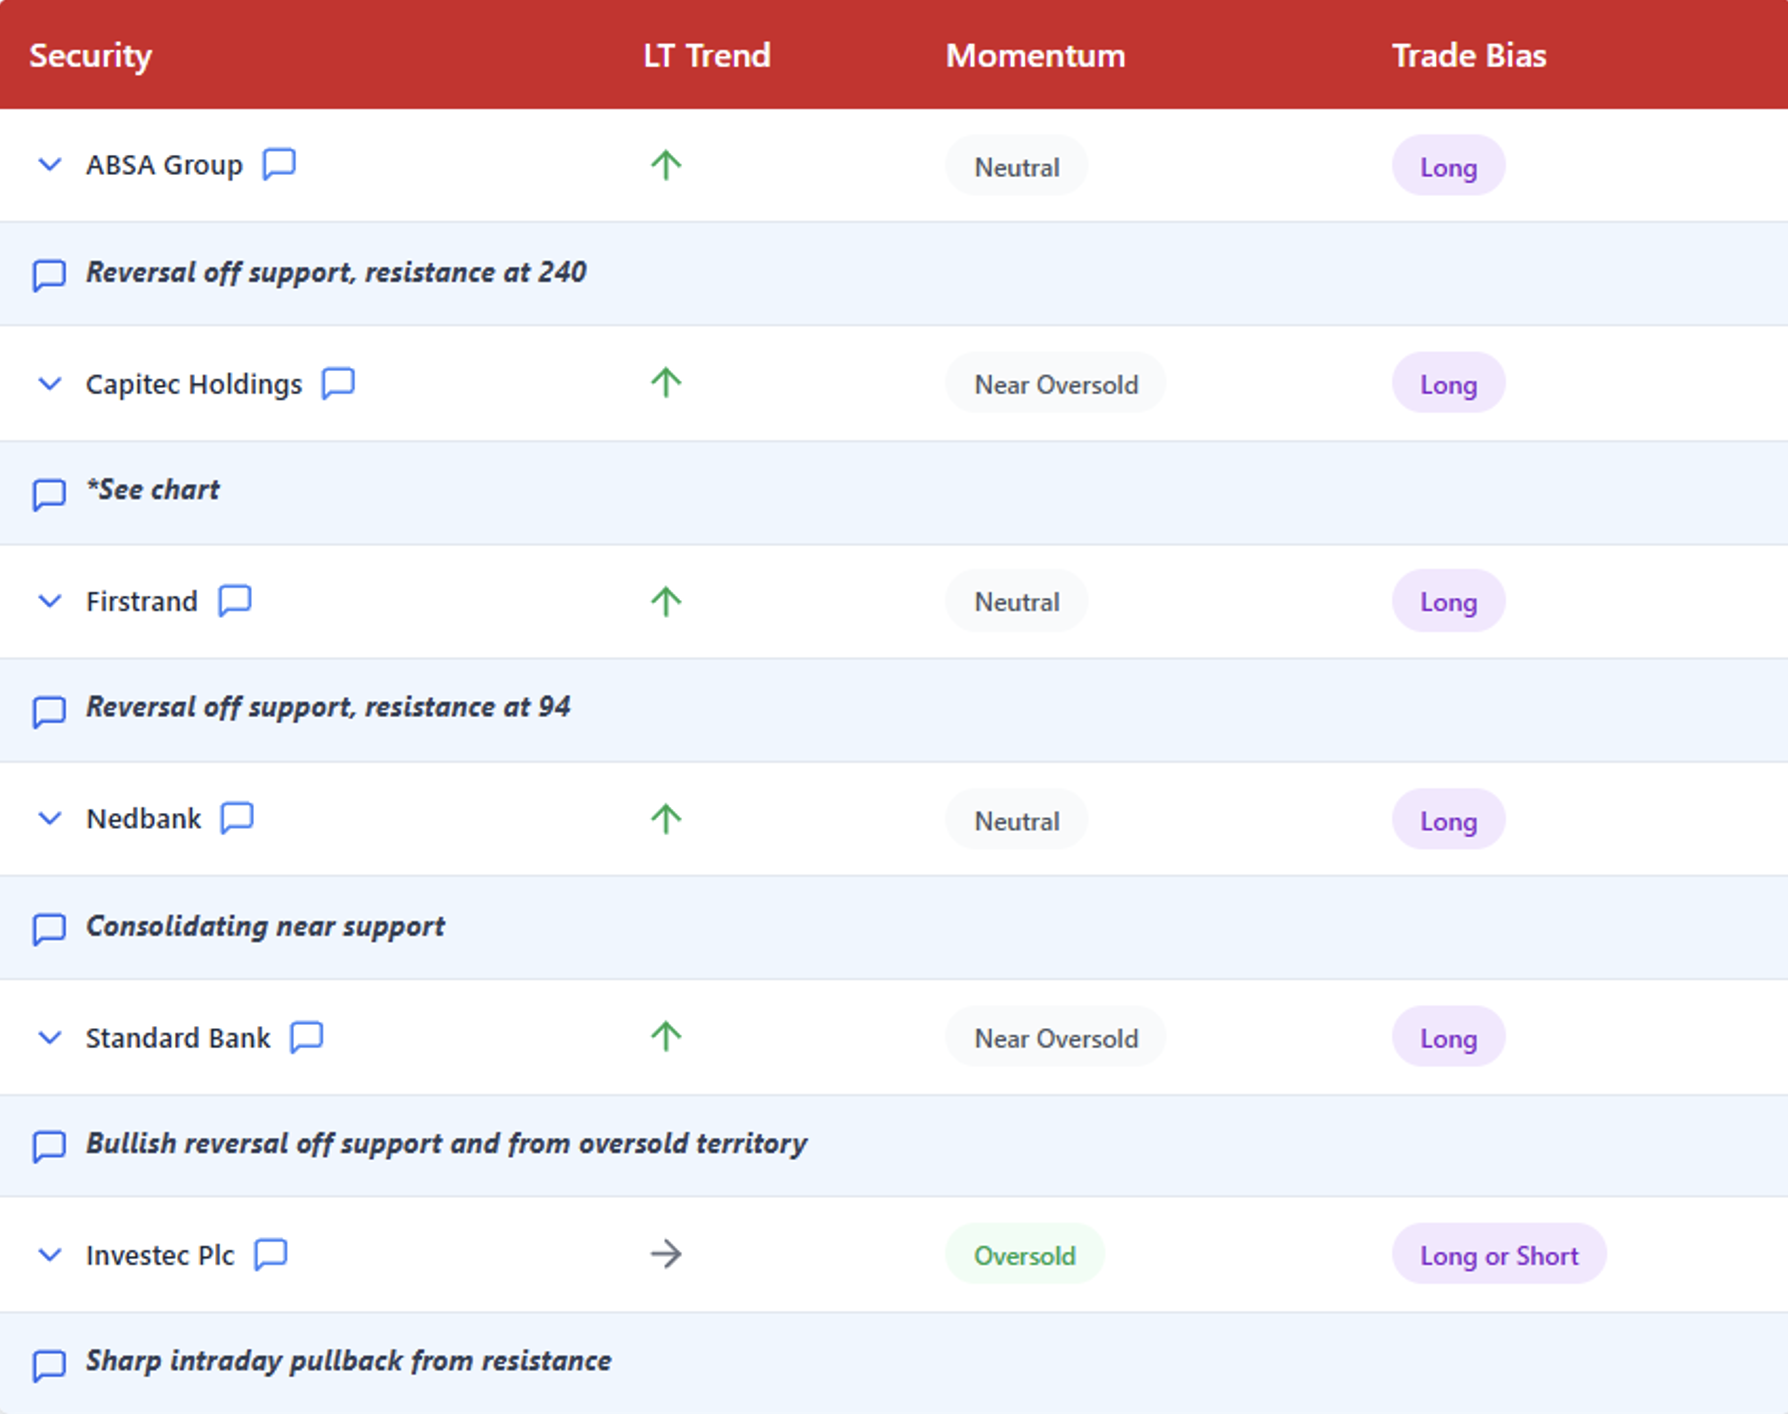Click 'Sharp intraday pullback from resistance' note text
Image resolution: width=1788 pixels, height=1414 pixels.
coord(348,1361)
